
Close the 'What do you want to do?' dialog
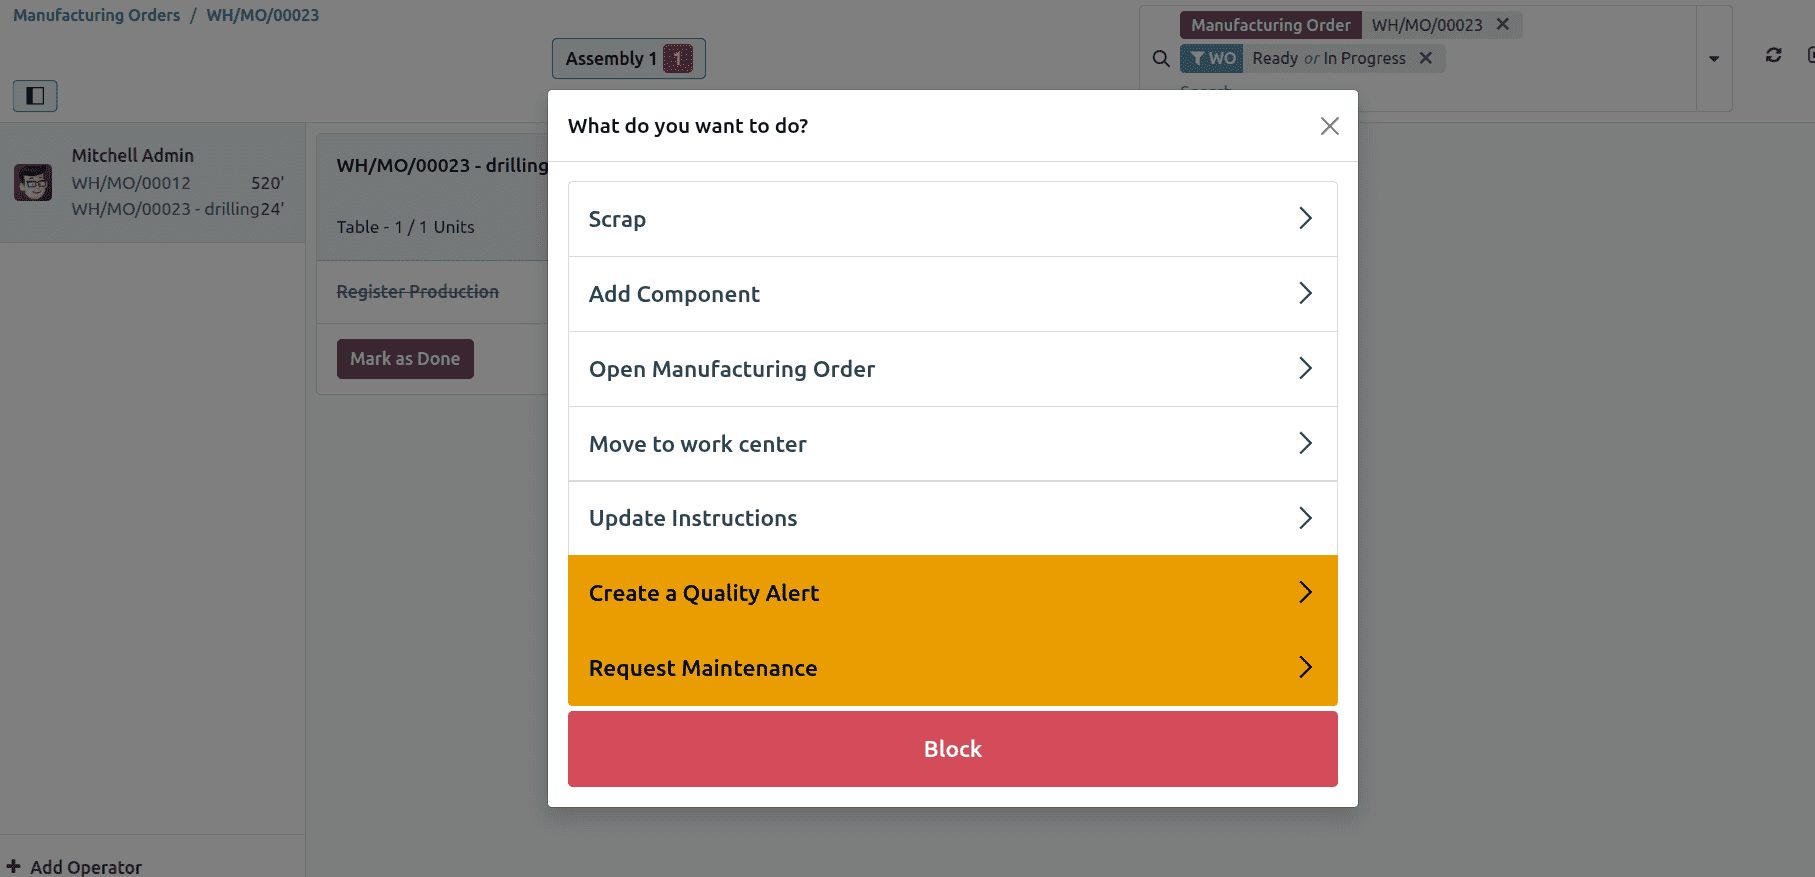(x=1329, y=126)
